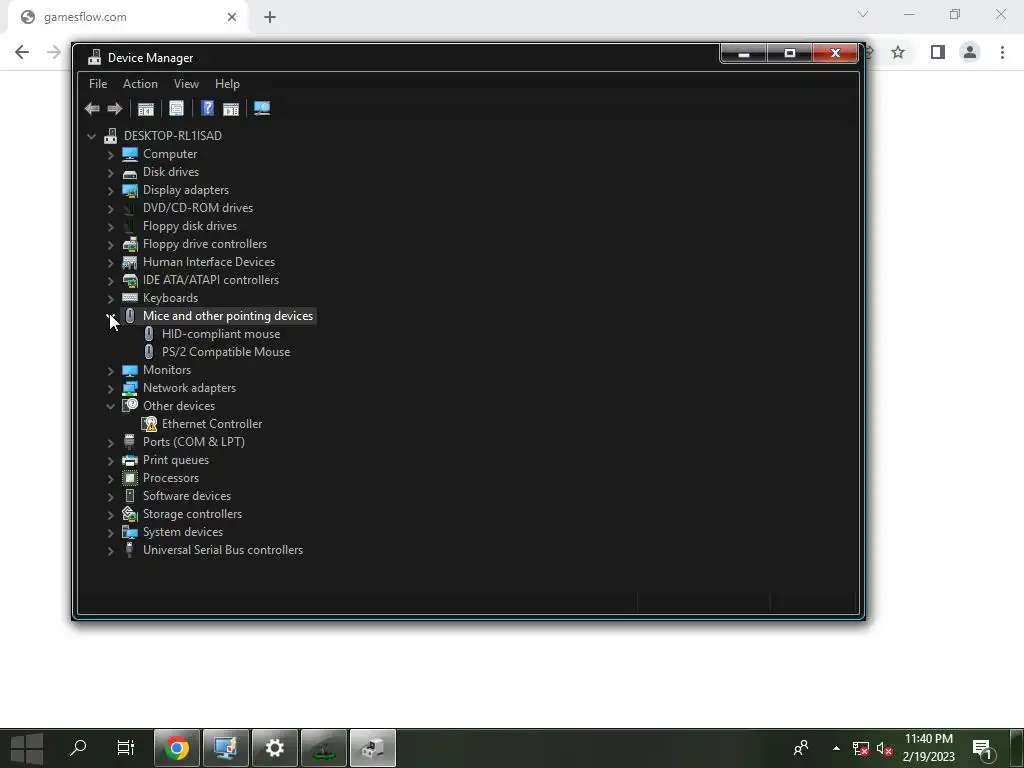Expand the Disk drives category
The height and width of the screenshot is (768, 1024).
tap(110, 172)
